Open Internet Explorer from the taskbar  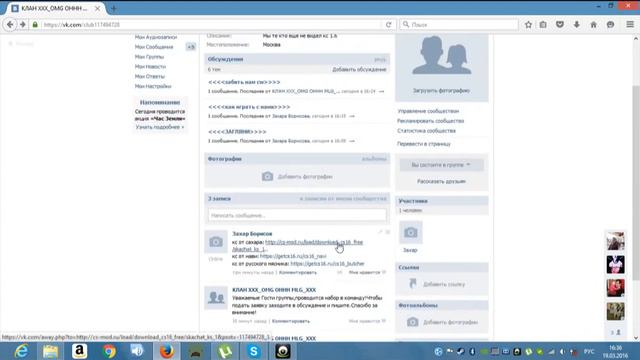21,351
